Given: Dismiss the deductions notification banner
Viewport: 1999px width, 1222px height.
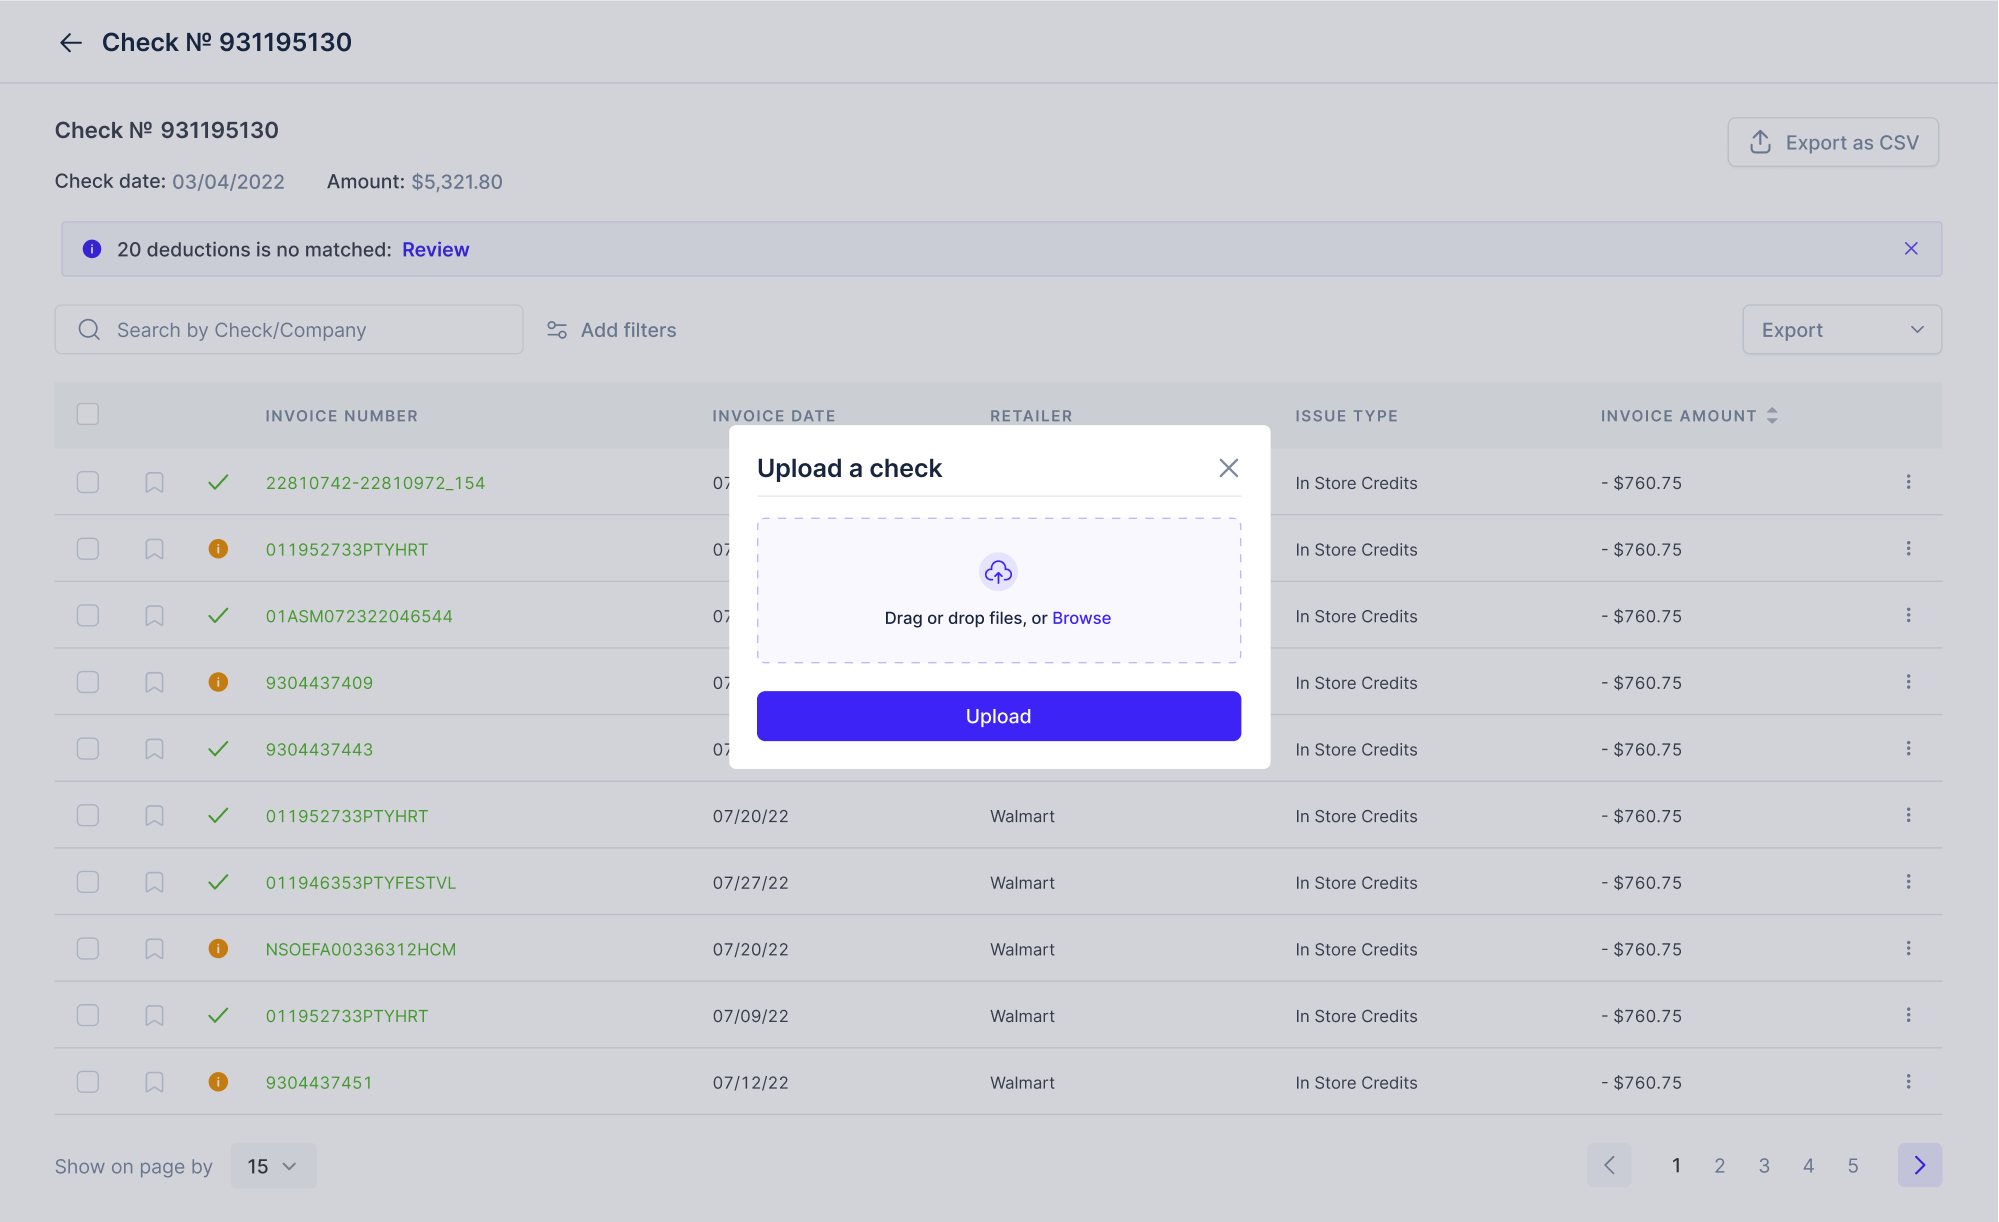Looking at the screenshot, I should point(1912,248).
